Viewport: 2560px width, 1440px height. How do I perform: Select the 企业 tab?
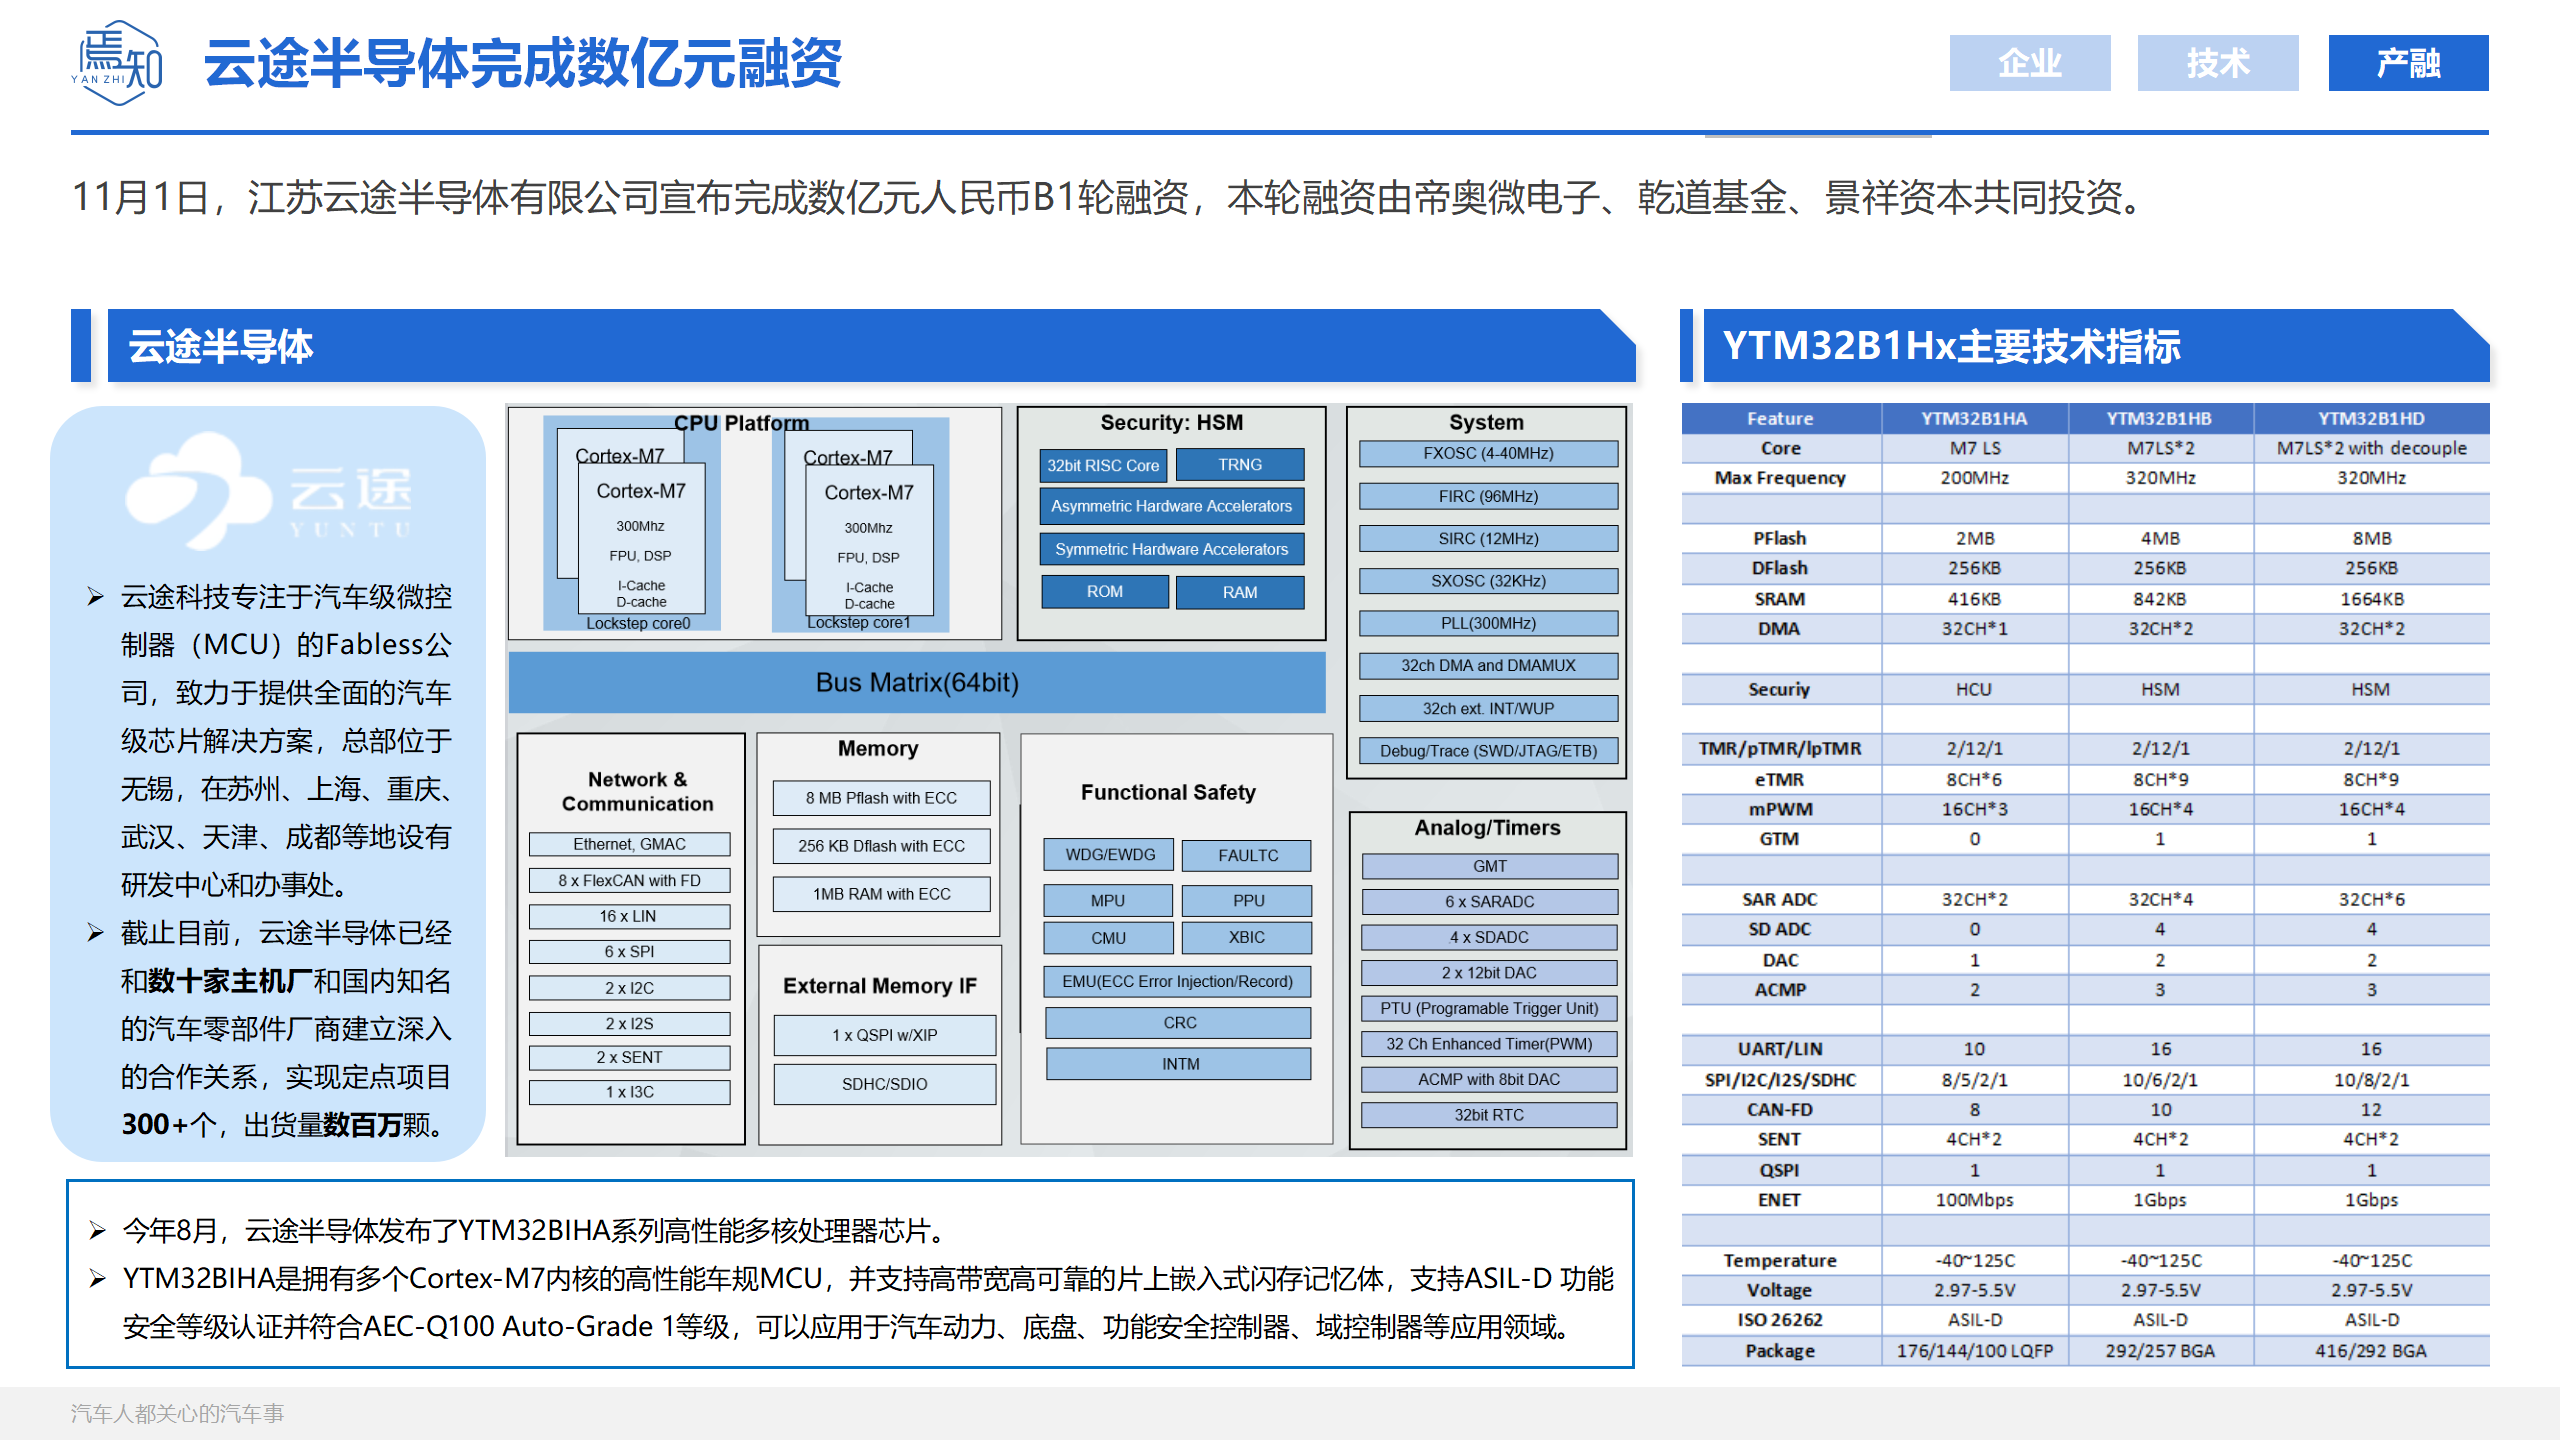(2029, 63)
